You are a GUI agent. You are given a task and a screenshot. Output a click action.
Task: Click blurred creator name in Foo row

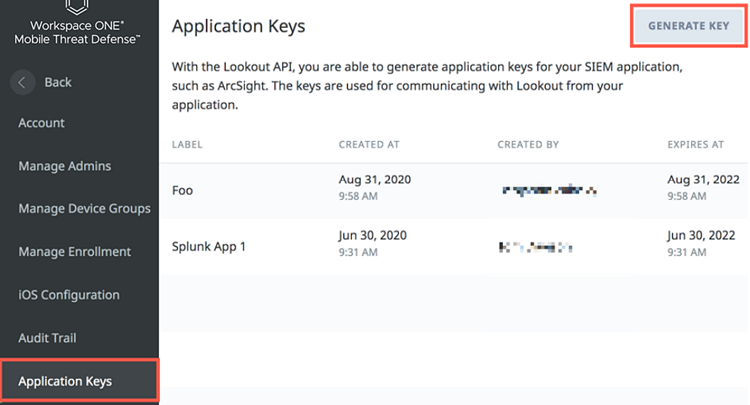coord(549,191)
